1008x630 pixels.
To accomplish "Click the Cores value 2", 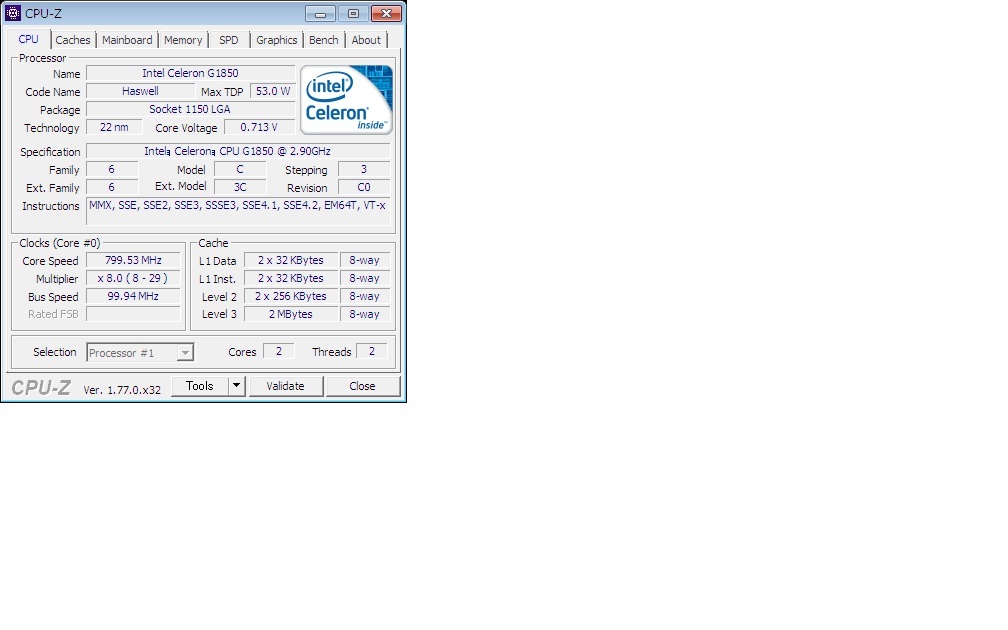I will pyautogui.click(x=278, y=352).
